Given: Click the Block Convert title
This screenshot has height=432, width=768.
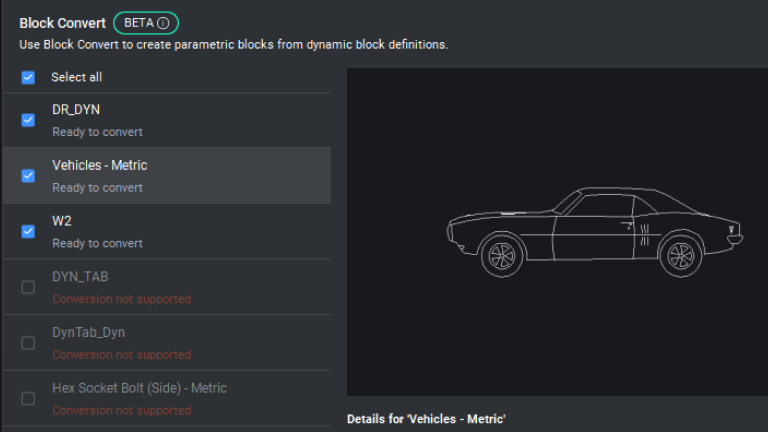Looking at the screenshot, I should point(62,23).
